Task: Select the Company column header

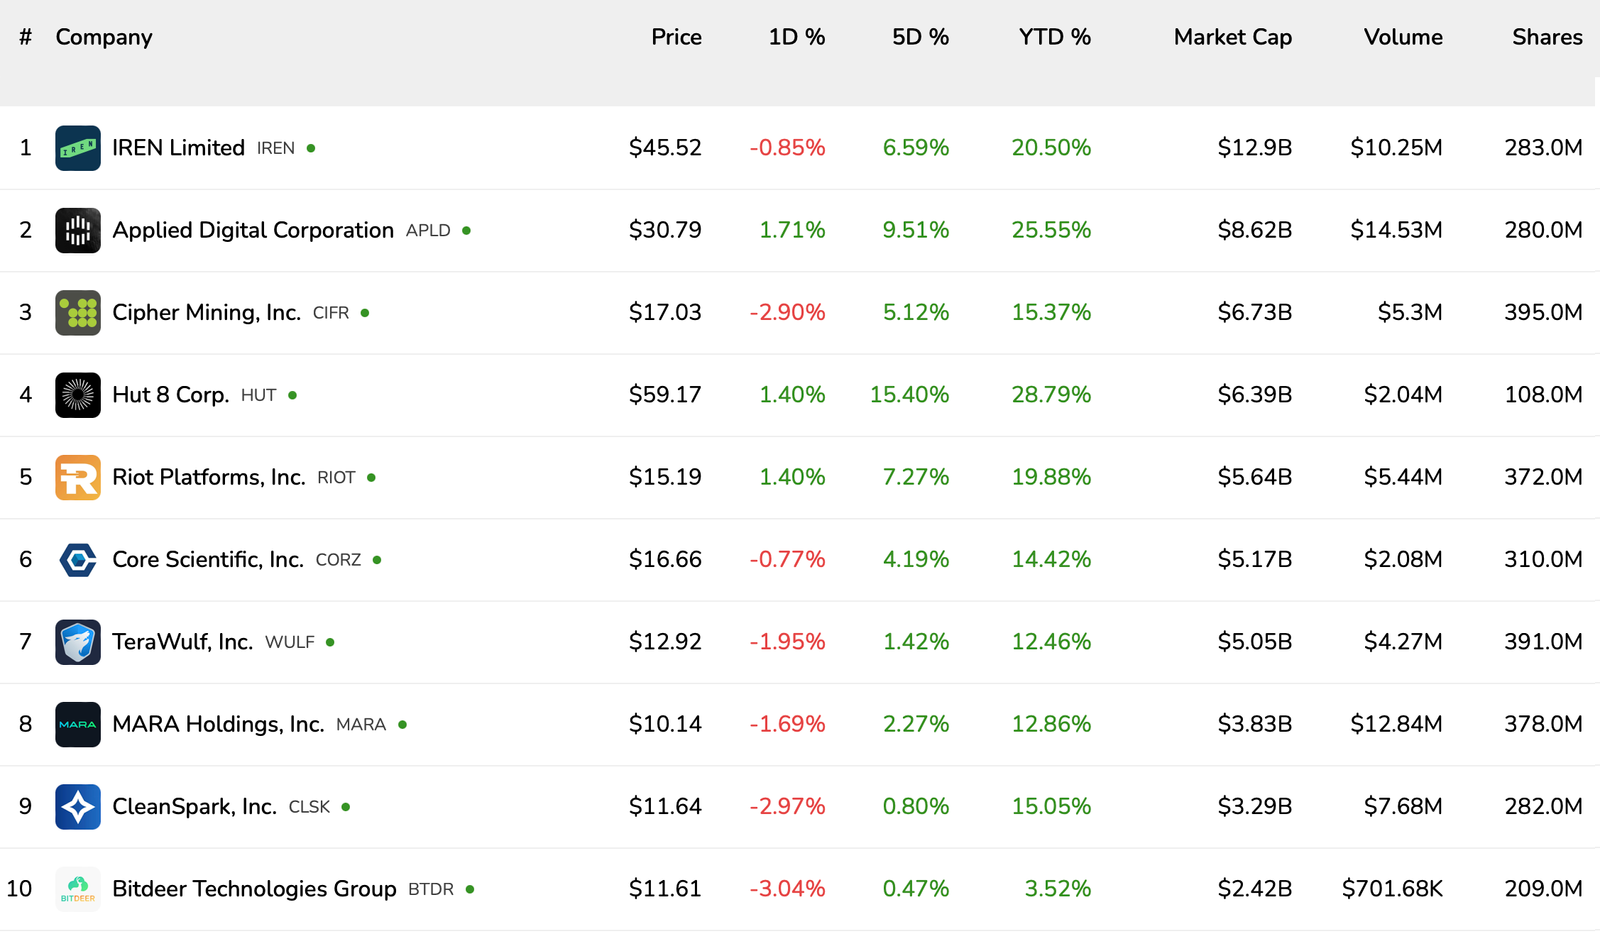Action: pyautogui.click(x=104, y=37)
